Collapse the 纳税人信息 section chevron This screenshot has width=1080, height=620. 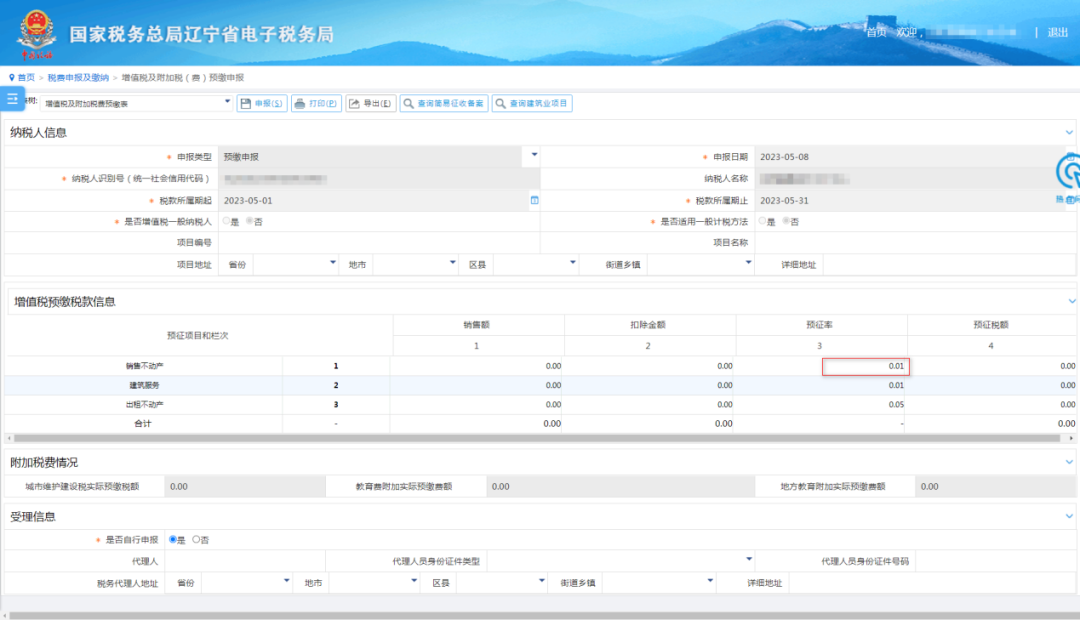pos(1069,132)
